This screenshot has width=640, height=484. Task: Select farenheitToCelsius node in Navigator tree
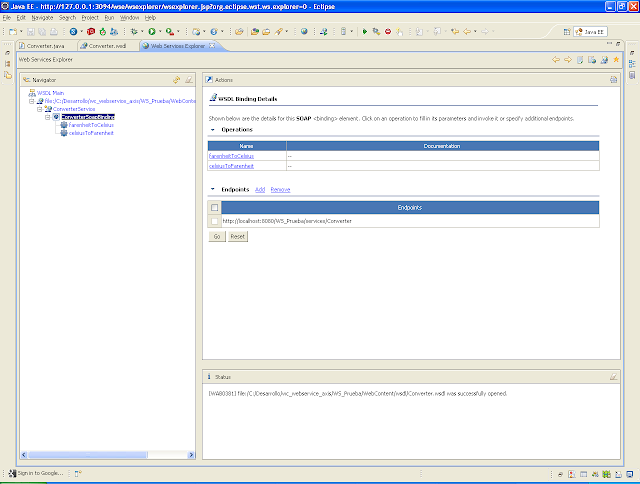click(91, 125)
